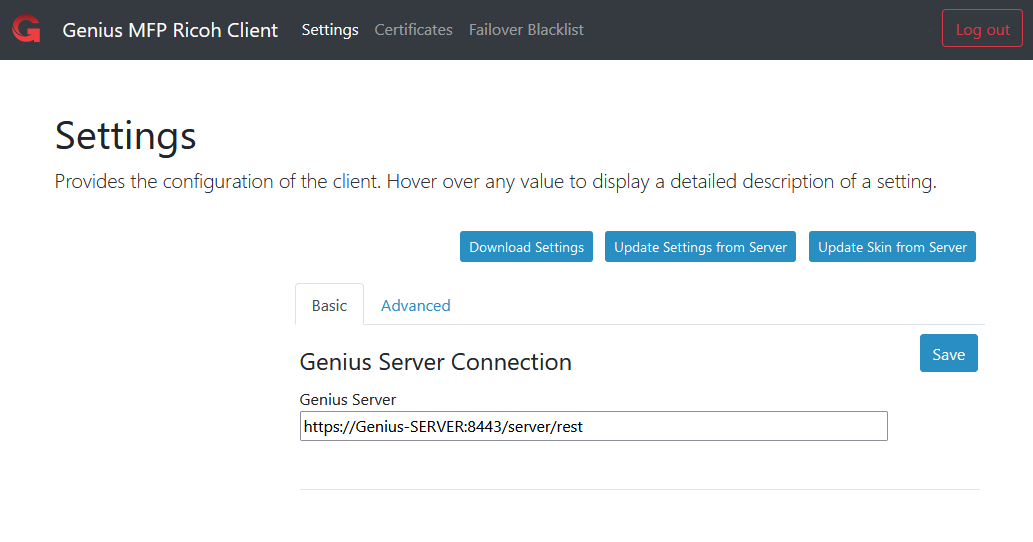This screenshot has height=542, width=1033.
Task: Go to the Certificates page
Action: [413, 30]
